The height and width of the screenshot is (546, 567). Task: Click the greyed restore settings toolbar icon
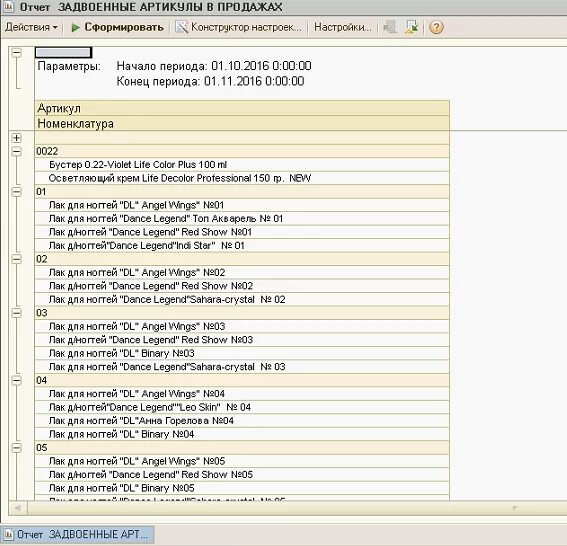coord(390,27)
